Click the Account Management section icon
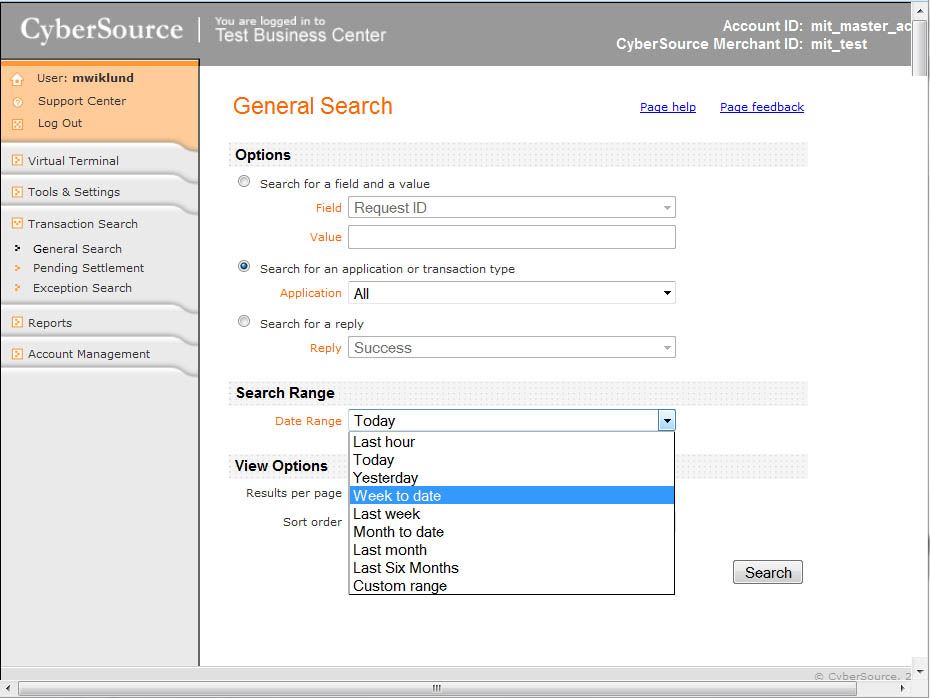 click(17, 354)
